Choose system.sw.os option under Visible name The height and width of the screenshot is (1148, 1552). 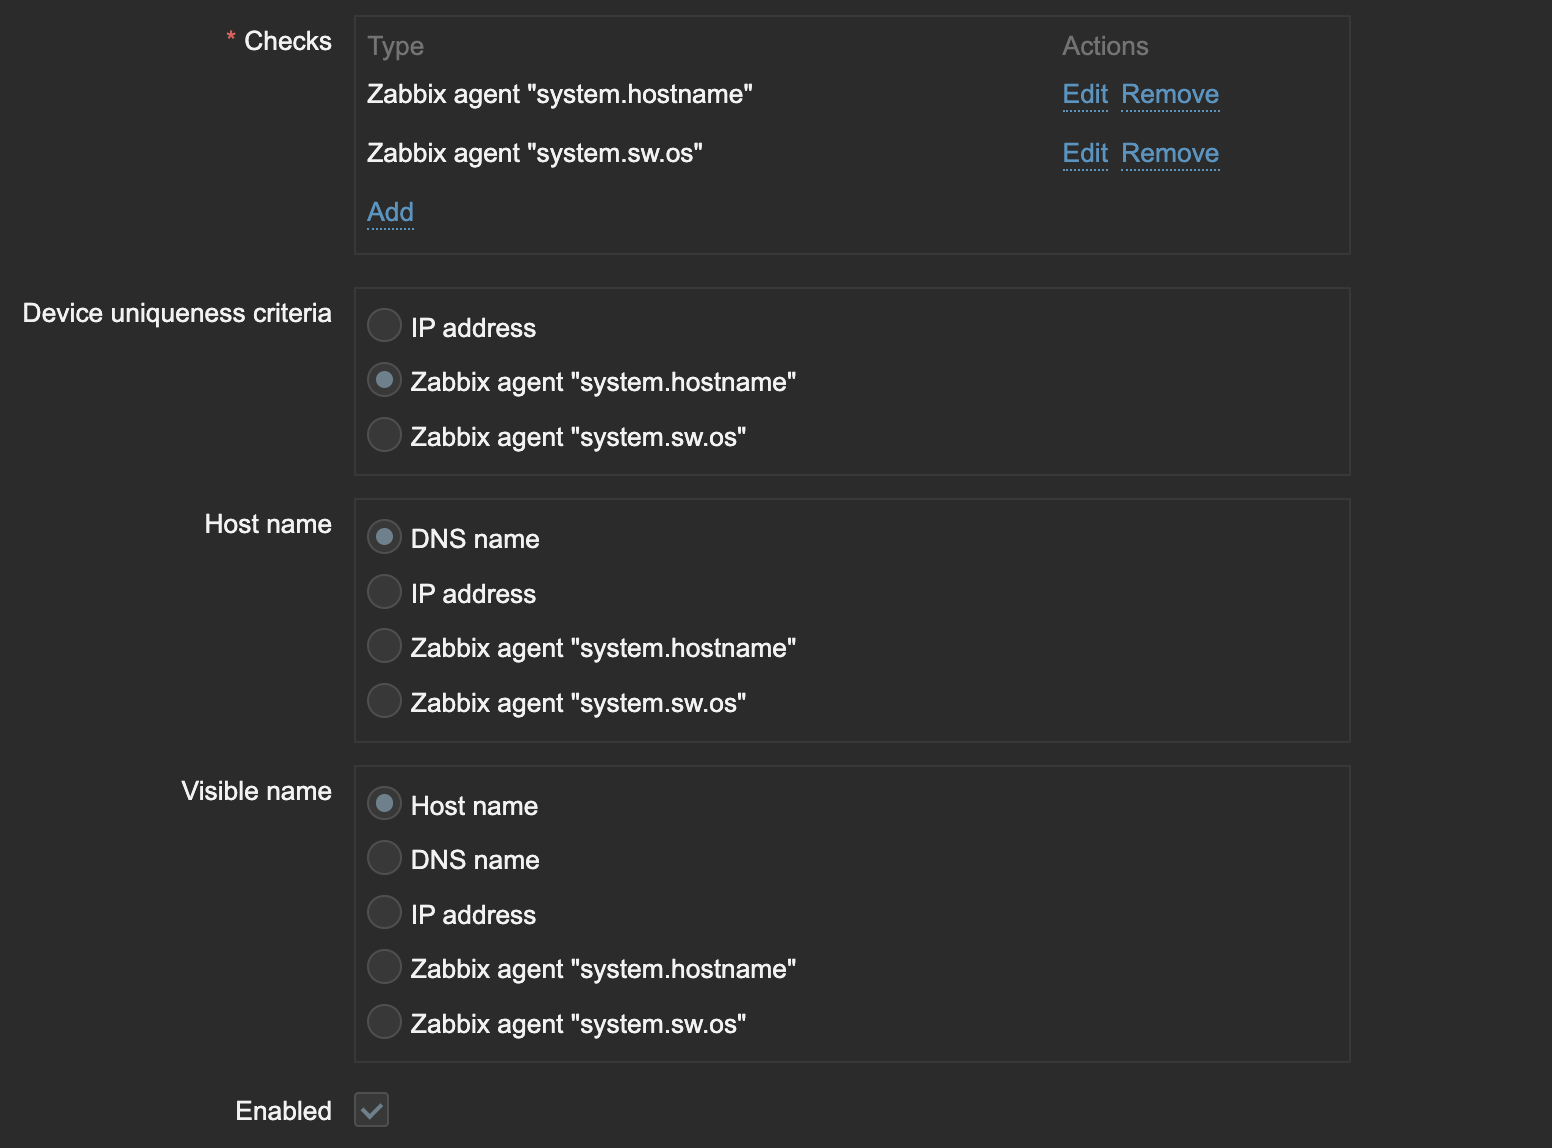385,1022
